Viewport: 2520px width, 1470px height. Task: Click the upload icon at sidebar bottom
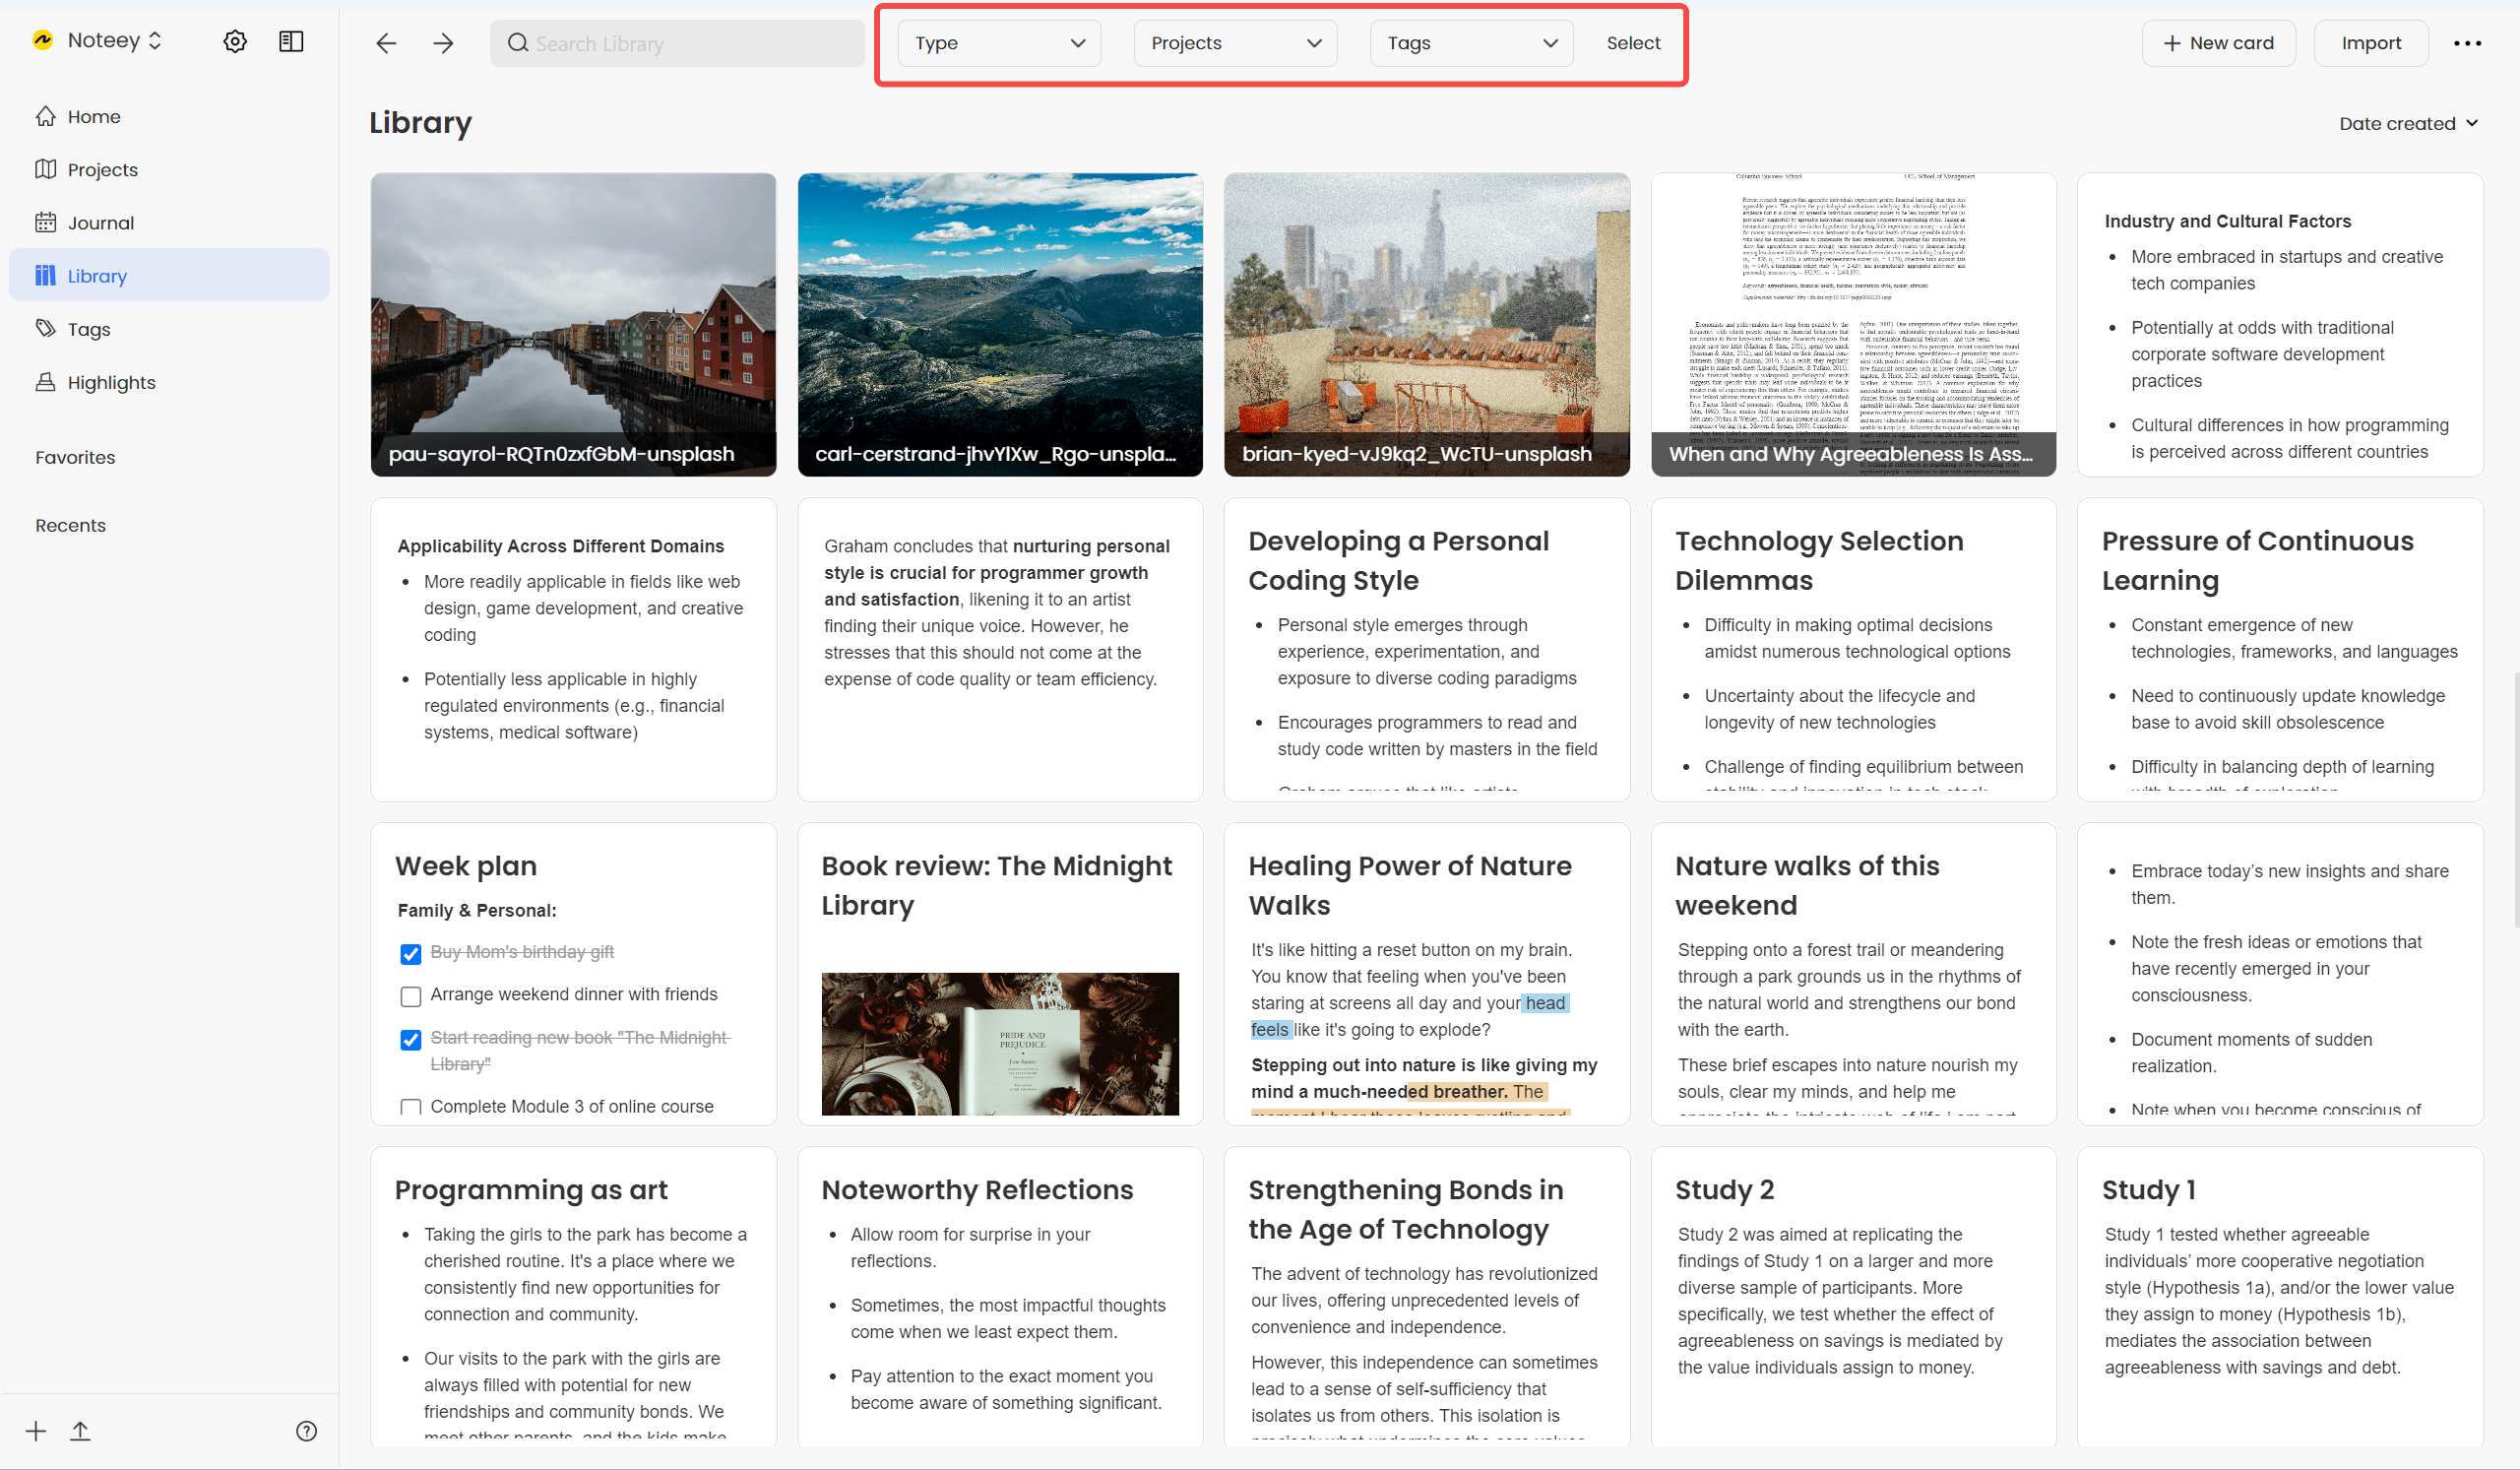(x=81, y=1431)
